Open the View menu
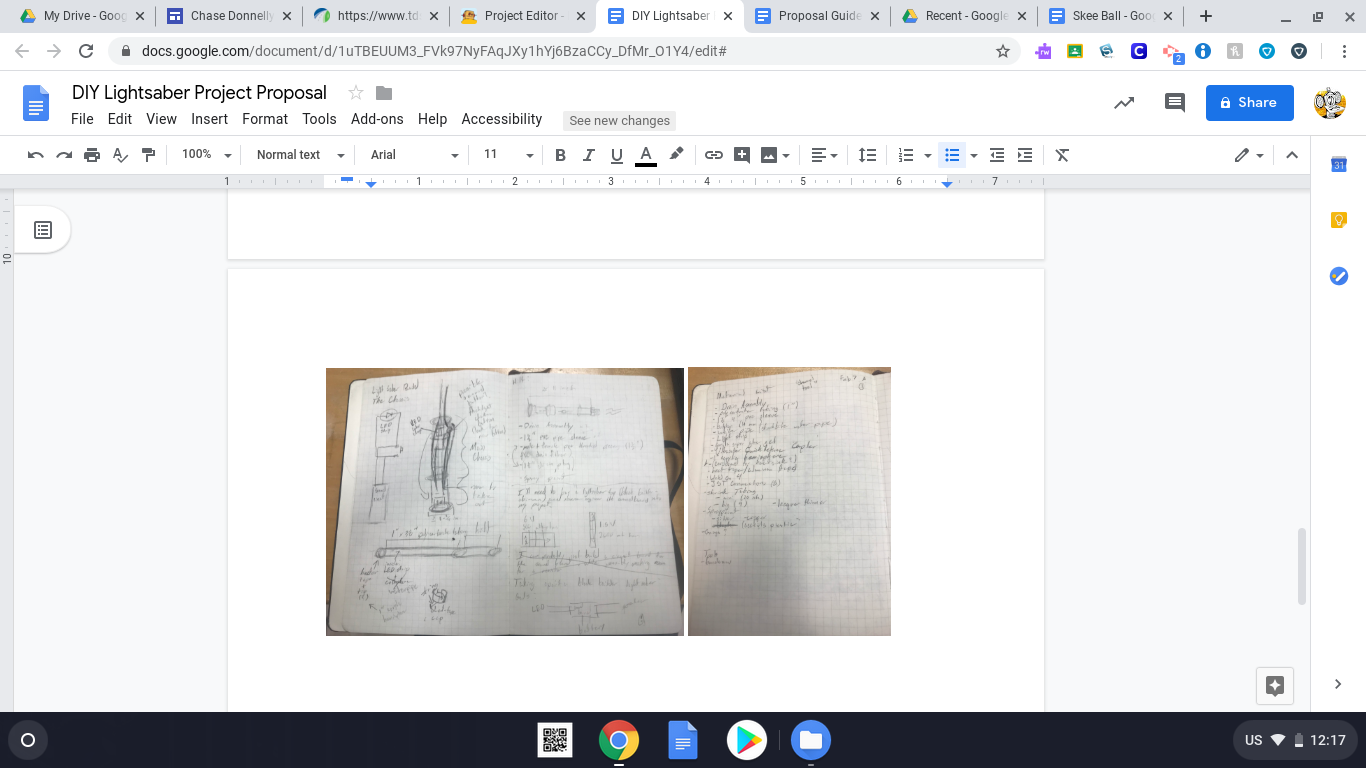The image size is (1366, 768). pos(161,119)
